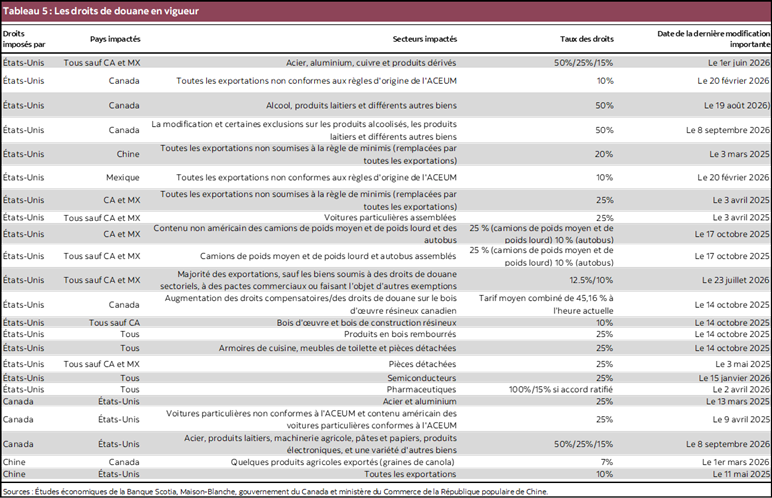Click the 'Sources : Études économiques de la Banque Scotia' footnote
The height and width of the screenshot is (498, 772).
pyautogui.click(x=275, y=491)
